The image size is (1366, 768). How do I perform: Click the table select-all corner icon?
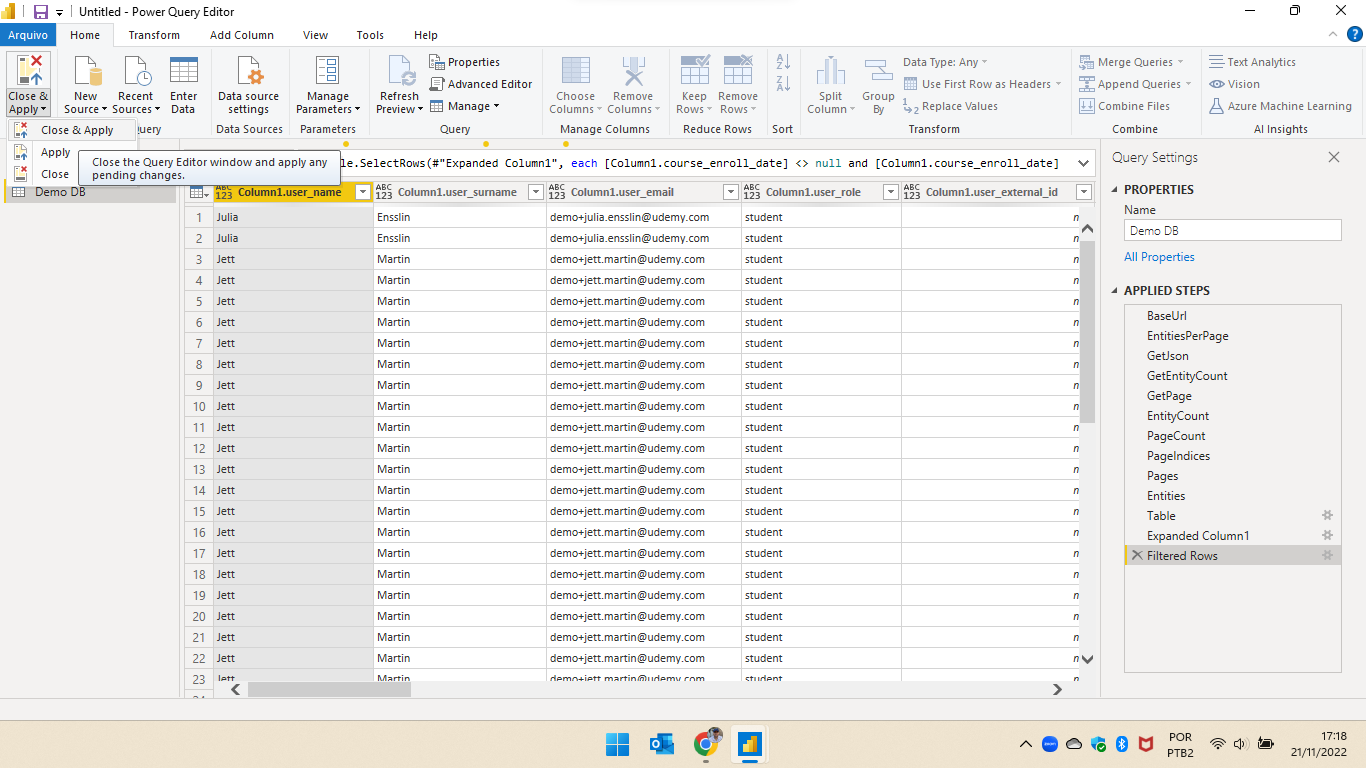tap(198, 192)
